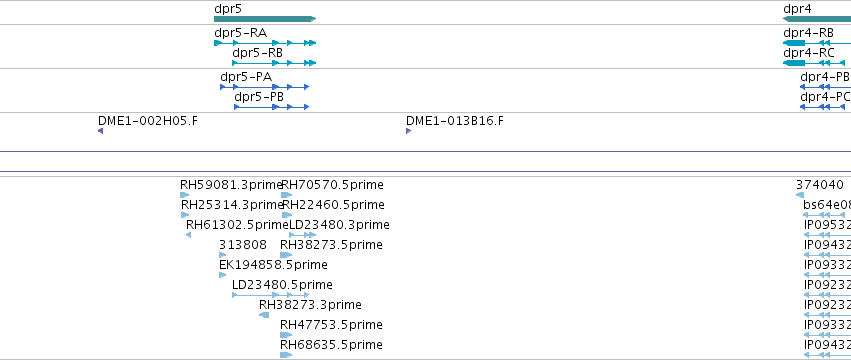The height and width of the screenshot is (360, 851).
Task: Open EST RH59081.3prime
Action: (x=185, y=195)
